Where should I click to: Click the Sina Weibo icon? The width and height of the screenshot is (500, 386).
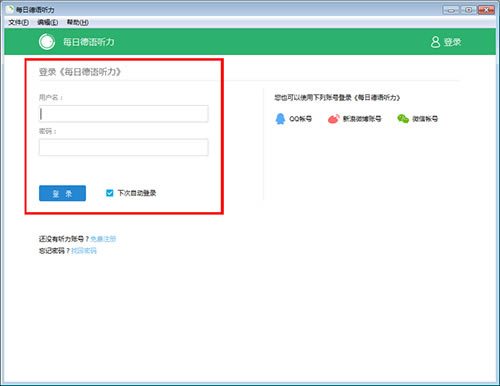coord(334,119)
